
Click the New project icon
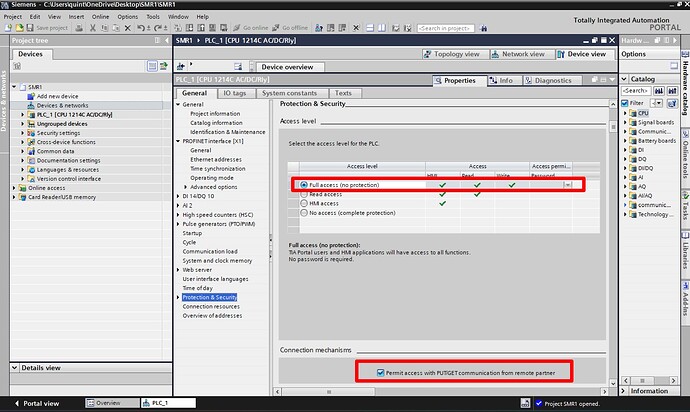click(8, 28)
